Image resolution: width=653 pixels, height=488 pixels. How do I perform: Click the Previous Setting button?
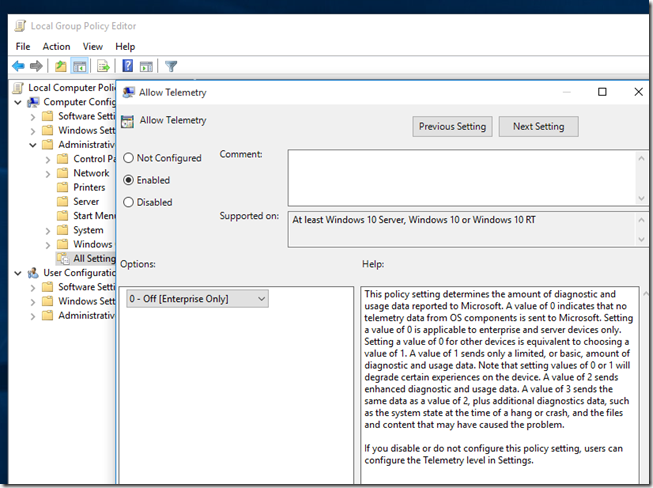click(452, 126)
